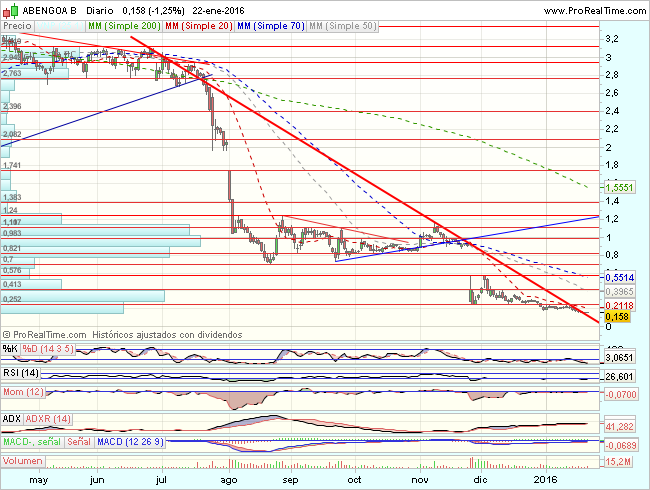Open MM (Simple 50) moving average settings
Screen dimensions: 650x490
[x=343, y=26]
